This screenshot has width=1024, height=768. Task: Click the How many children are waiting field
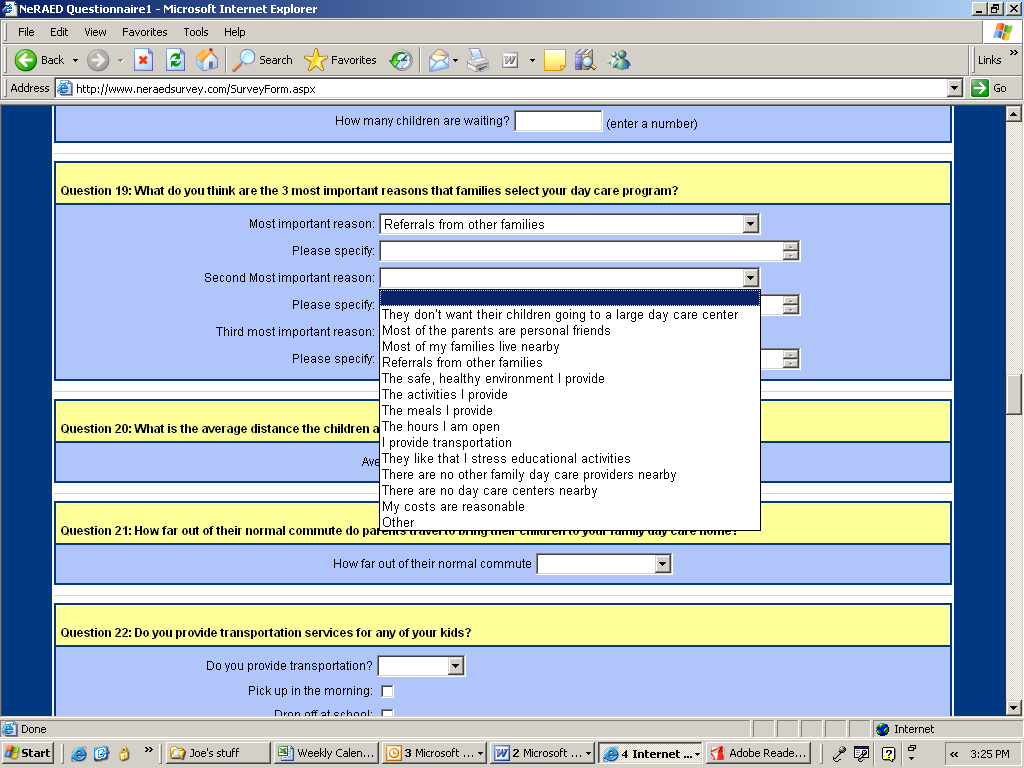(557, 122)
